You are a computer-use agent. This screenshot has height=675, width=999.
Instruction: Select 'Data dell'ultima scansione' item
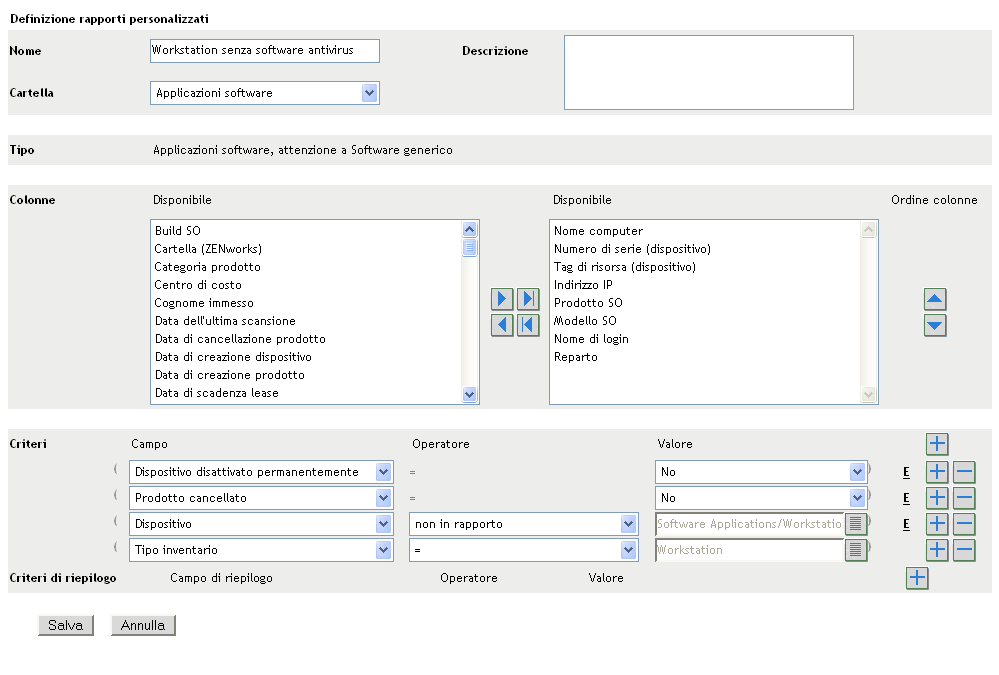306,321
